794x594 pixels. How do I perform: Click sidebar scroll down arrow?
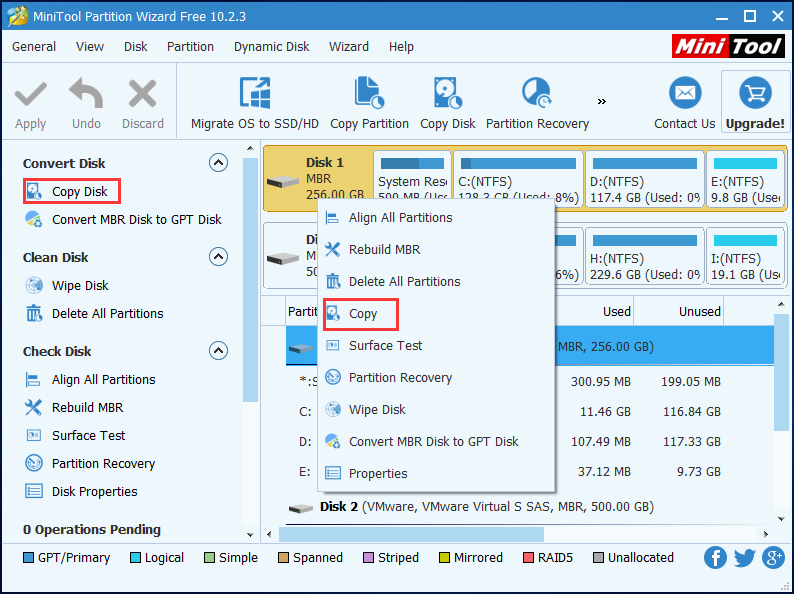[x=250, y=534]
